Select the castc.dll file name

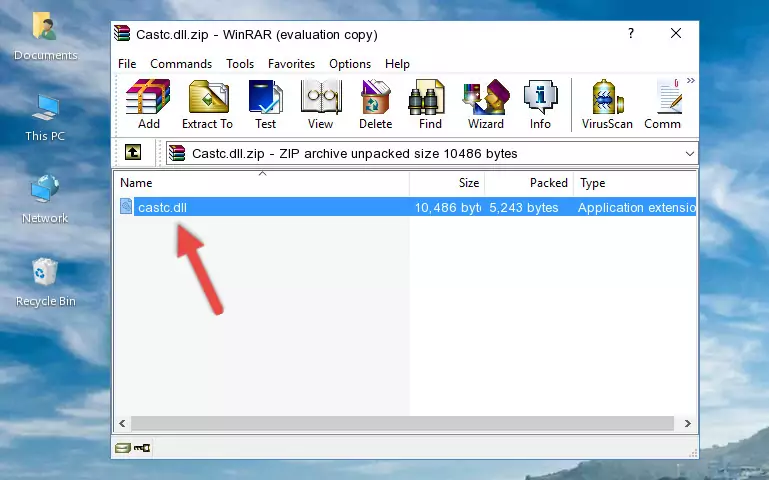point(162,207)
